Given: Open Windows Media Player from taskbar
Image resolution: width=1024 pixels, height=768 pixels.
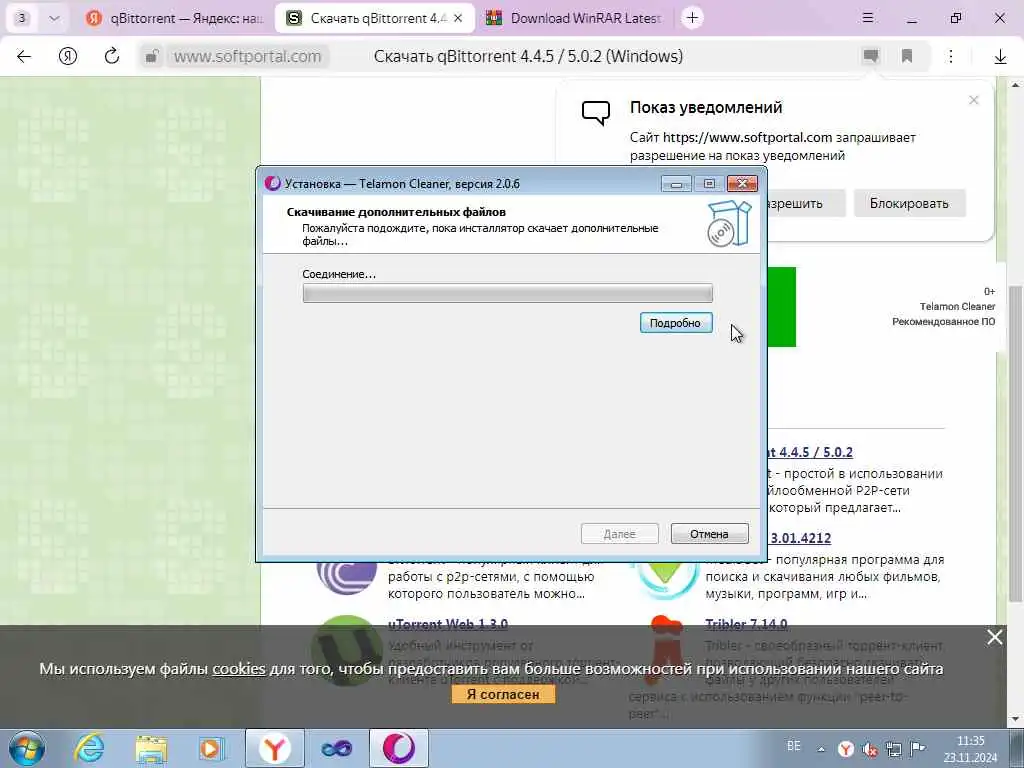Looking at the screenshot, I should tap(212, 748).
